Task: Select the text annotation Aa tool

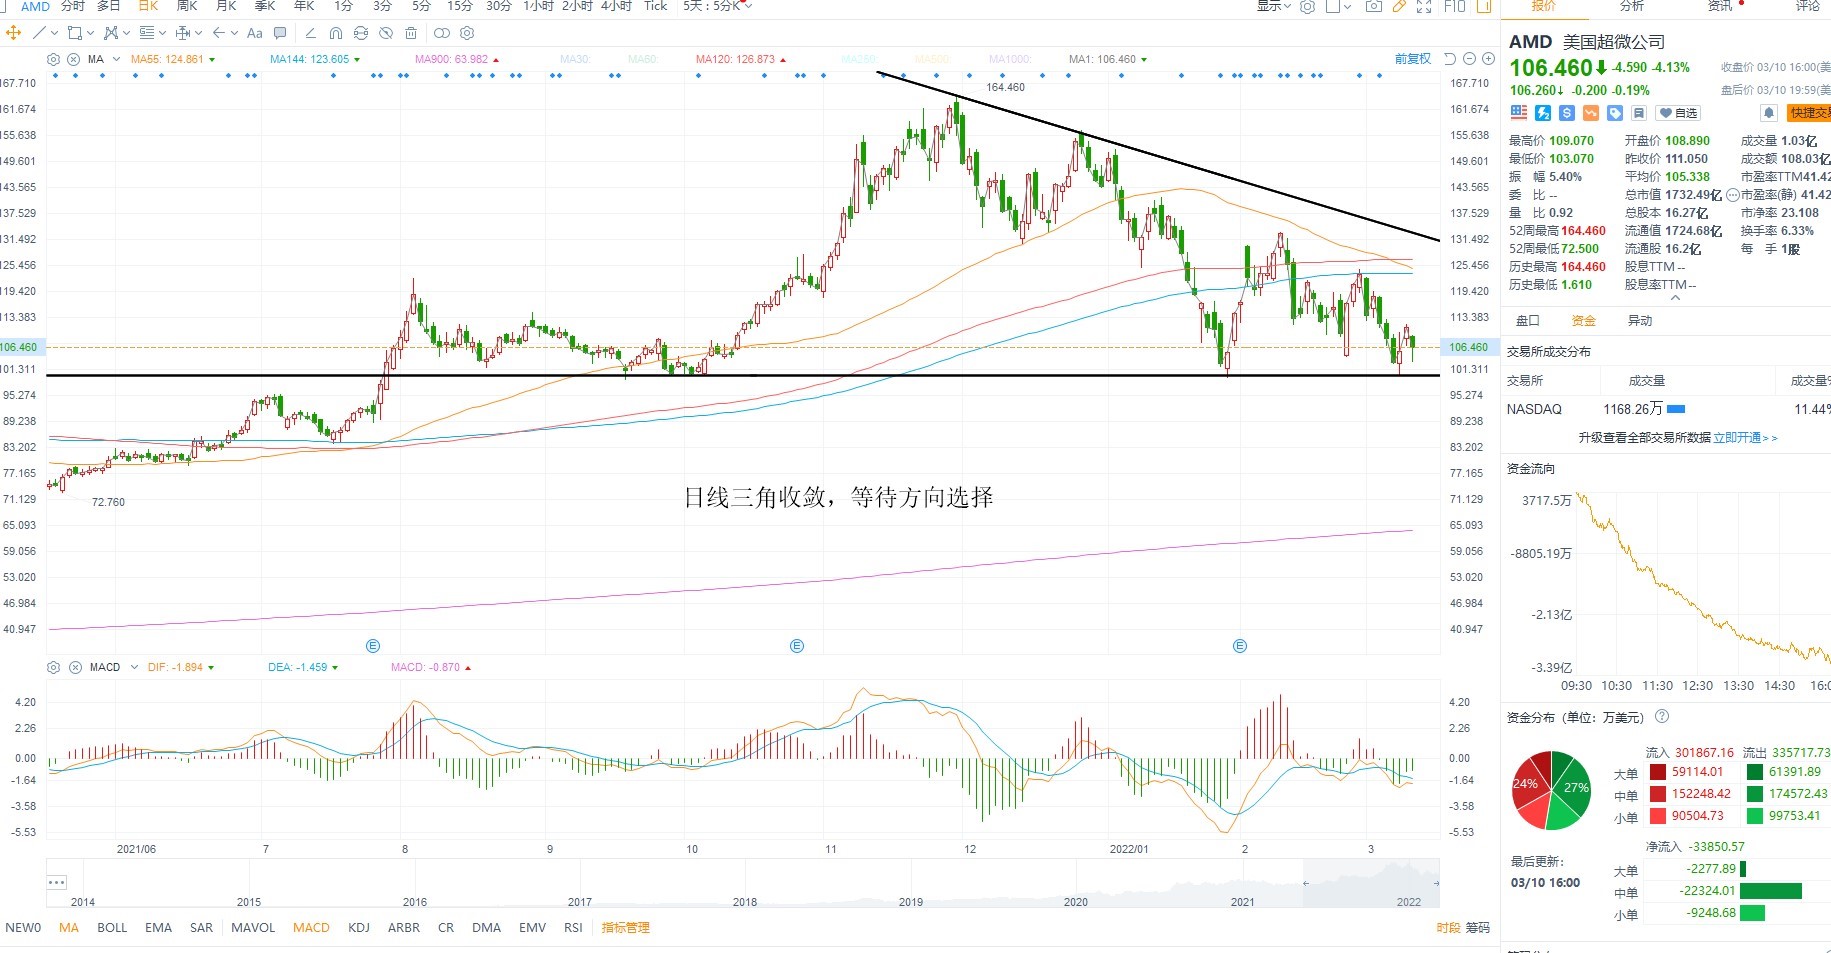Action: tap(255, 33)
